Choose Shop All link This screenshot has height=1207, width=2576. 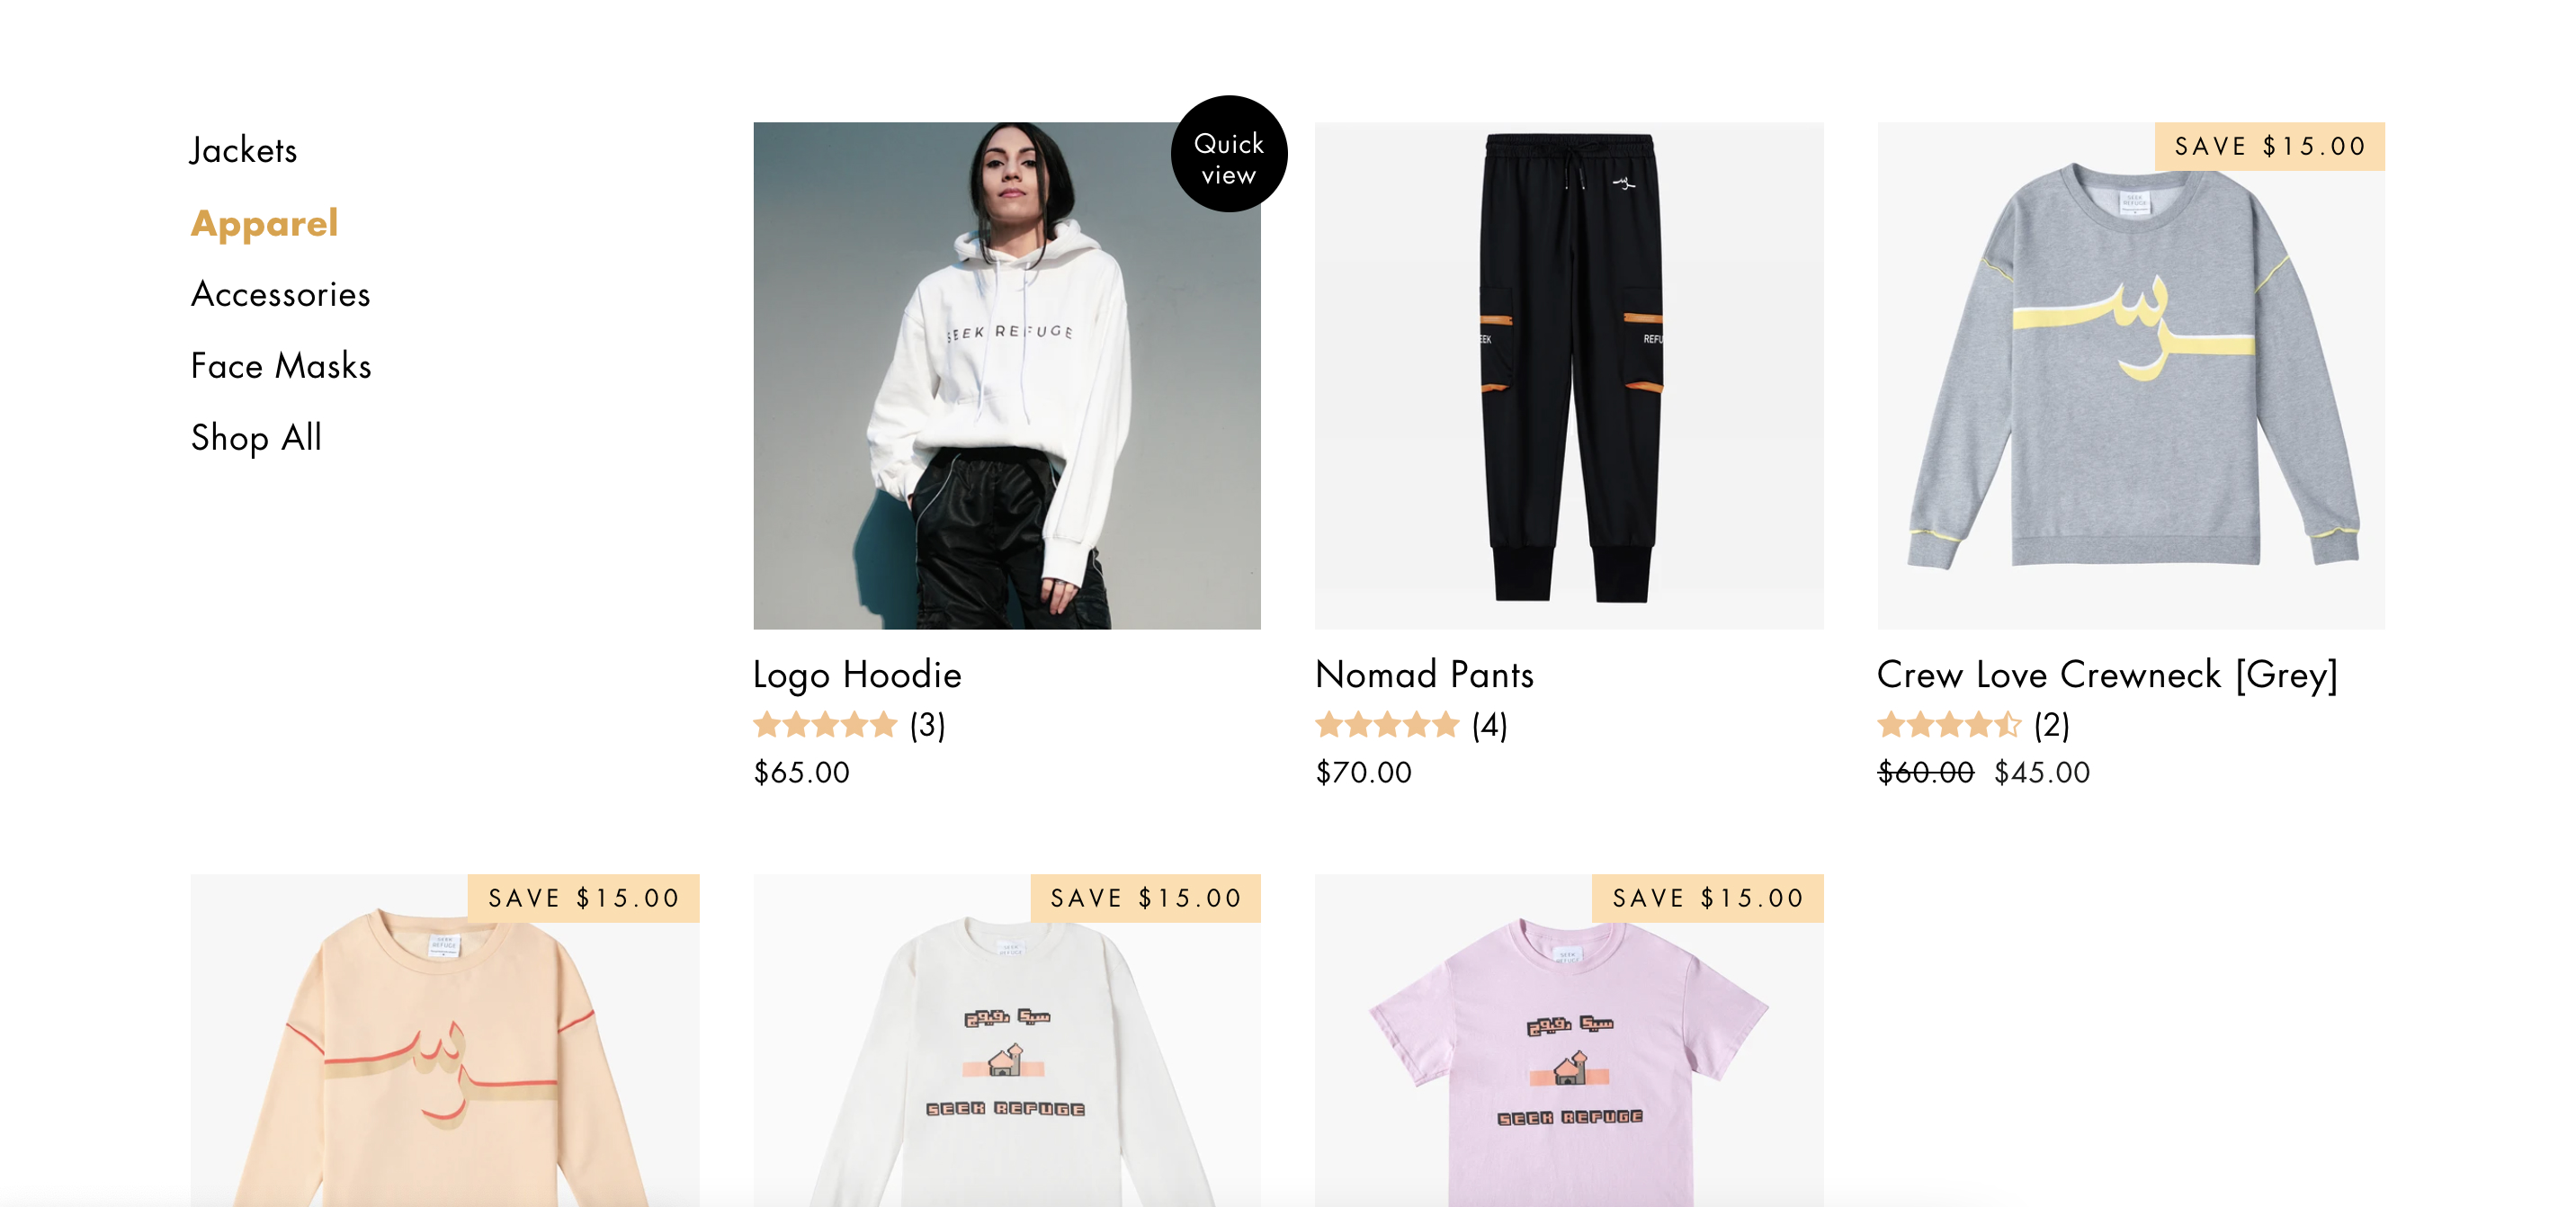tap(256, 438)
